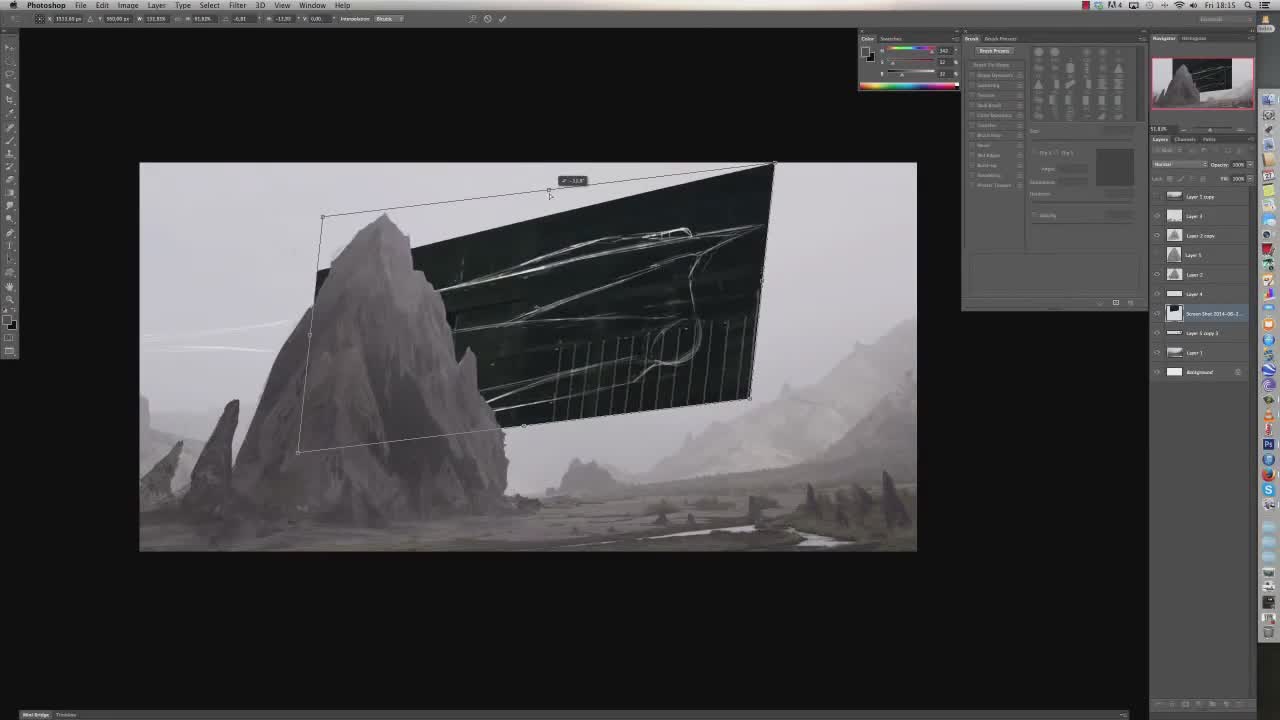Commit the transform with the checkmark icon
The width and height of the screenshot is (1280, 720).
click(x=502, y=19)
